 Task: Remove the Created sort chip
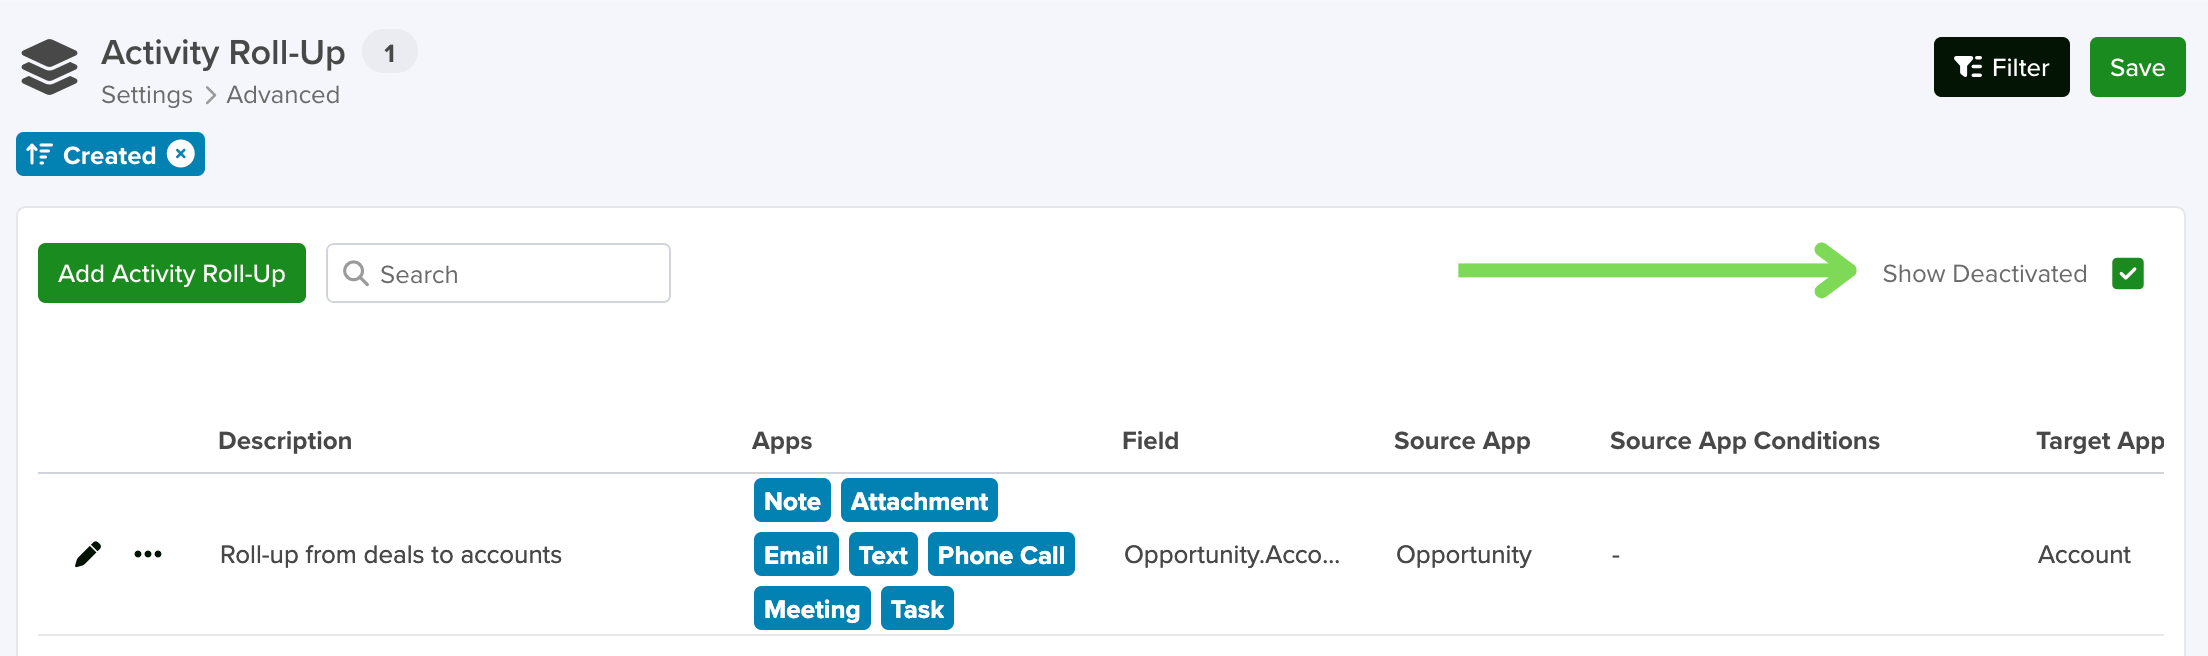point(181,154)
